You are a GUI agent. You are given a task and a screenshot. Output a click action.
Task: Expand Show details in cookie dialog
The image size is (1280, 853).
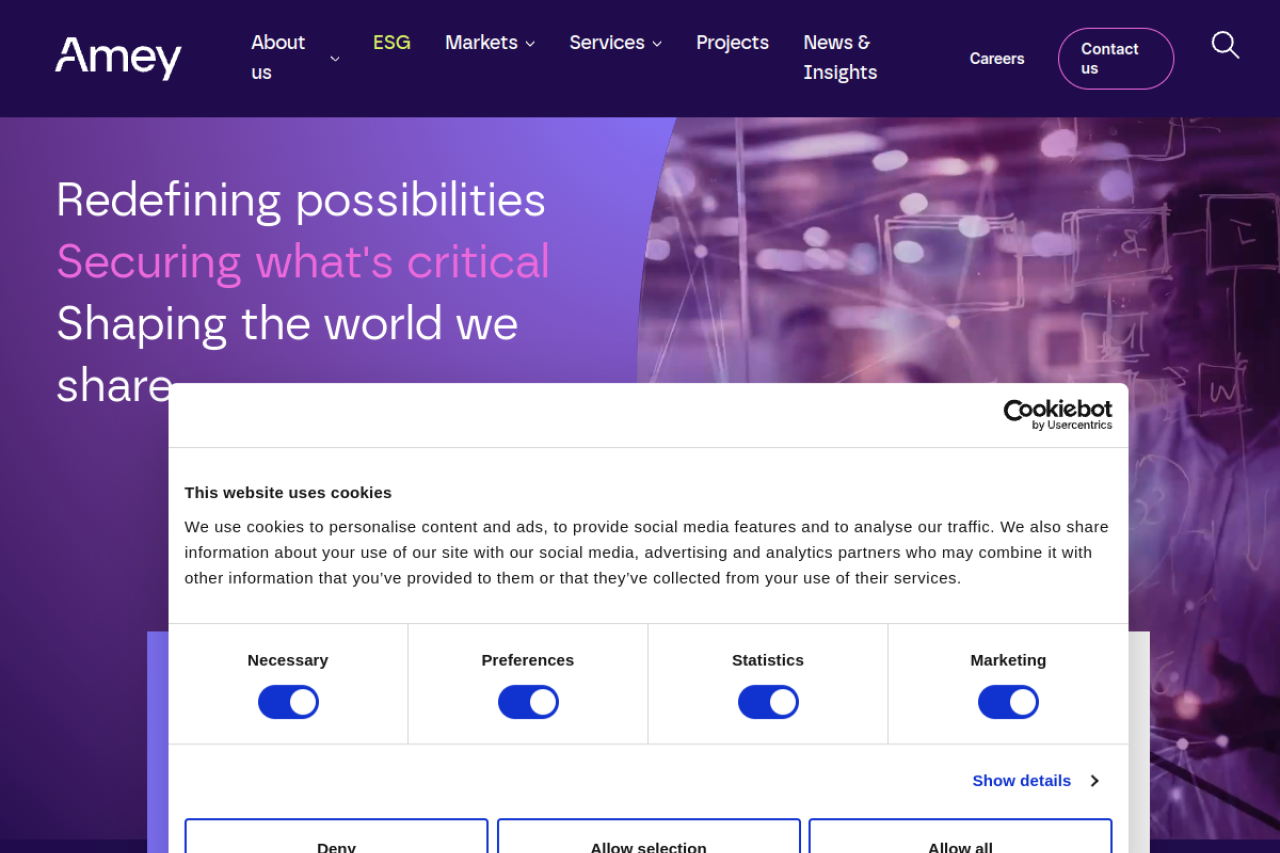tap(1036, 780)
